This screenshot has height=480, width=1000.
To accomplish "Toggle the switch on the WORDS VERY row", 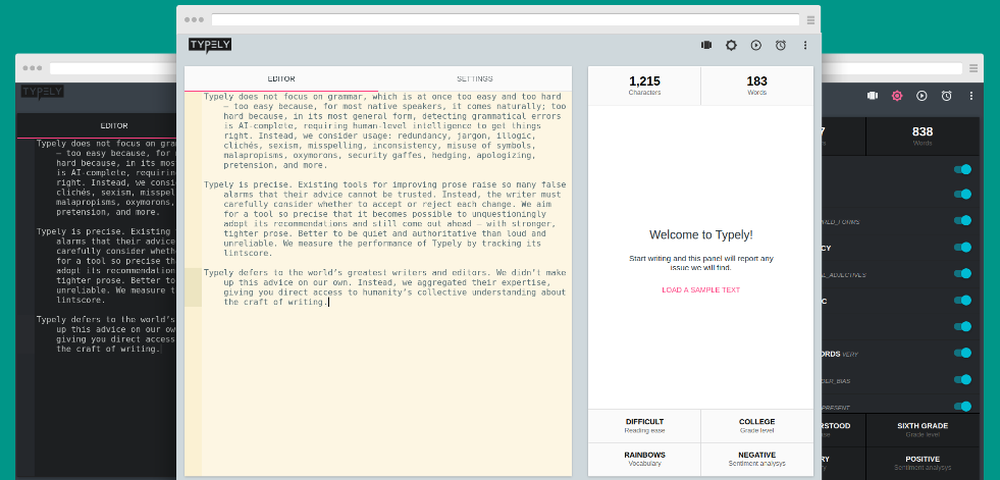I will (962, 353).
